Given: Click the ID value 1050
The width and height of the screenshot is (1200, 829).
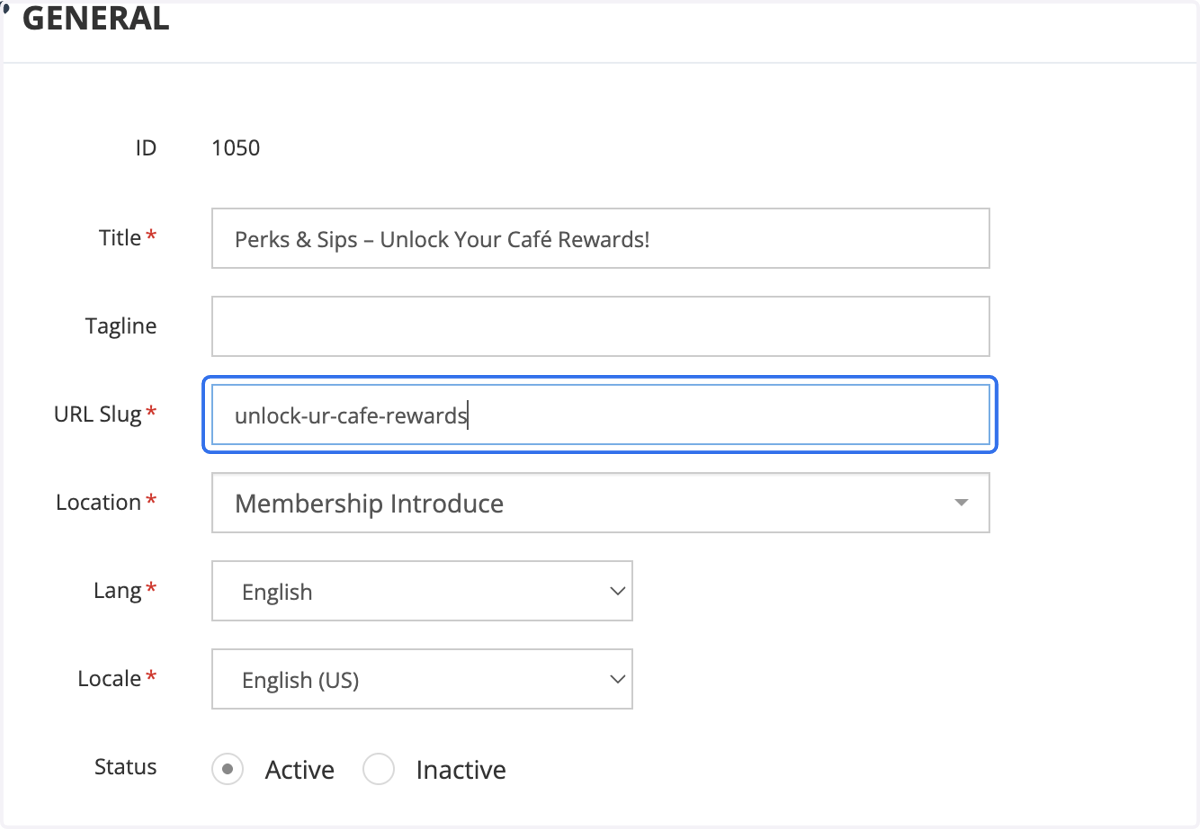Looking at the screenshot, I should tap(236, 148).
